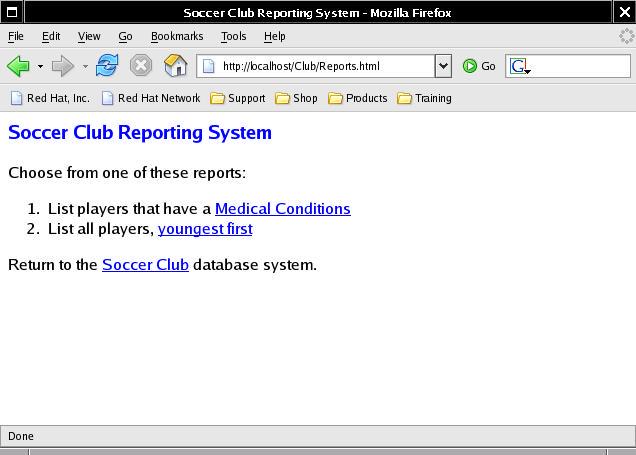The height and width of the screenshot is (455, 636).
Task: Open the Bookmarks menu
Action: (x=176, y=36)
